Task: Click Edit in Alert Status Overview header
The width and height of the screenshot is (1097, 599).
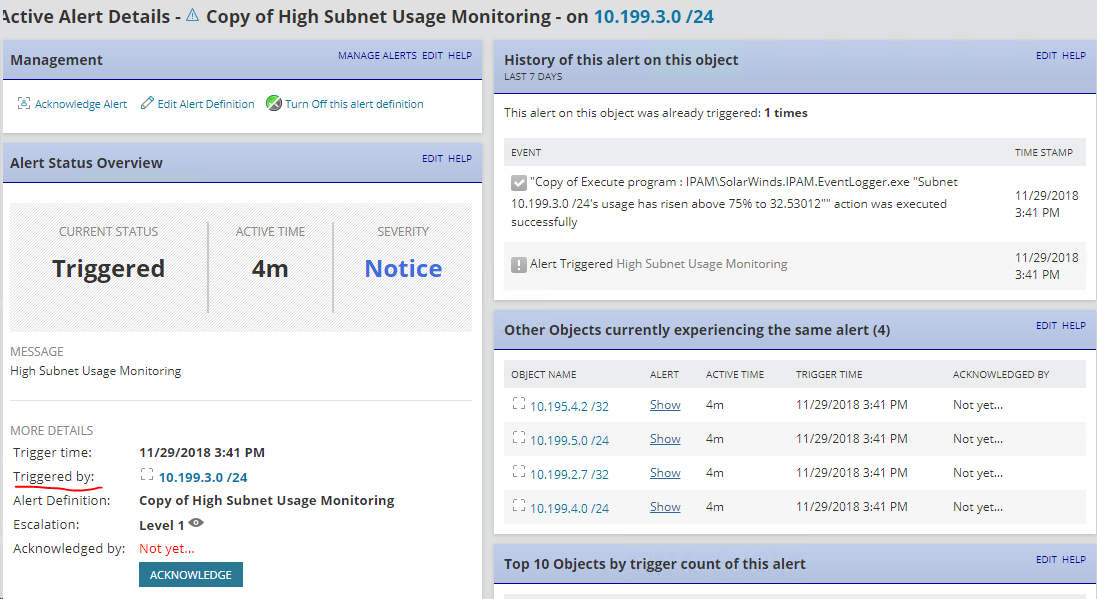Action: (x=432, y=158)
